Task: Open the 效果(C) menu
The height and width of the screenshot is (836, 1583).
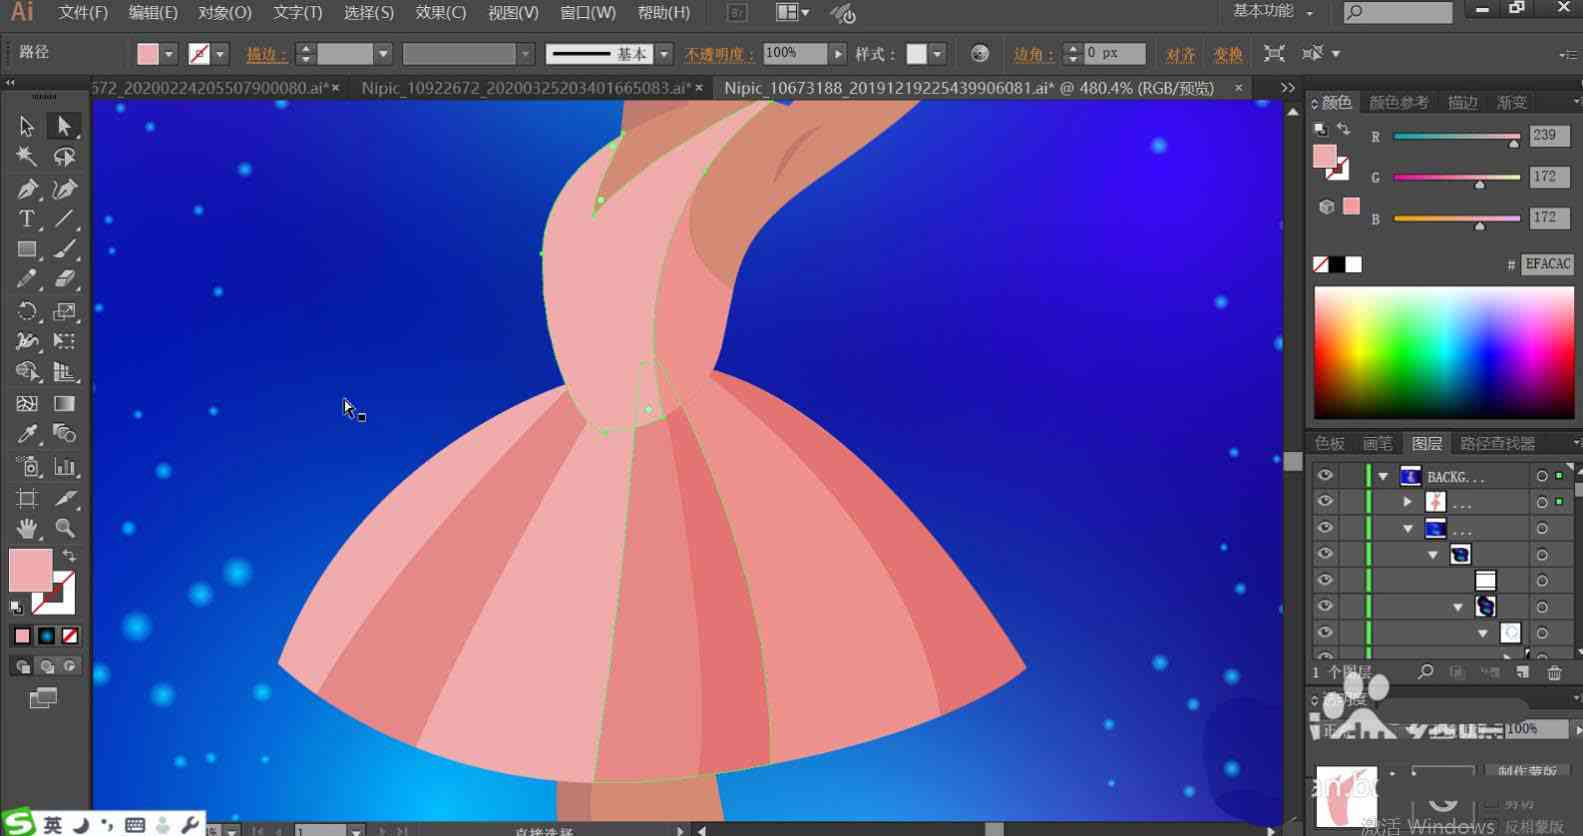Action: 441,13
